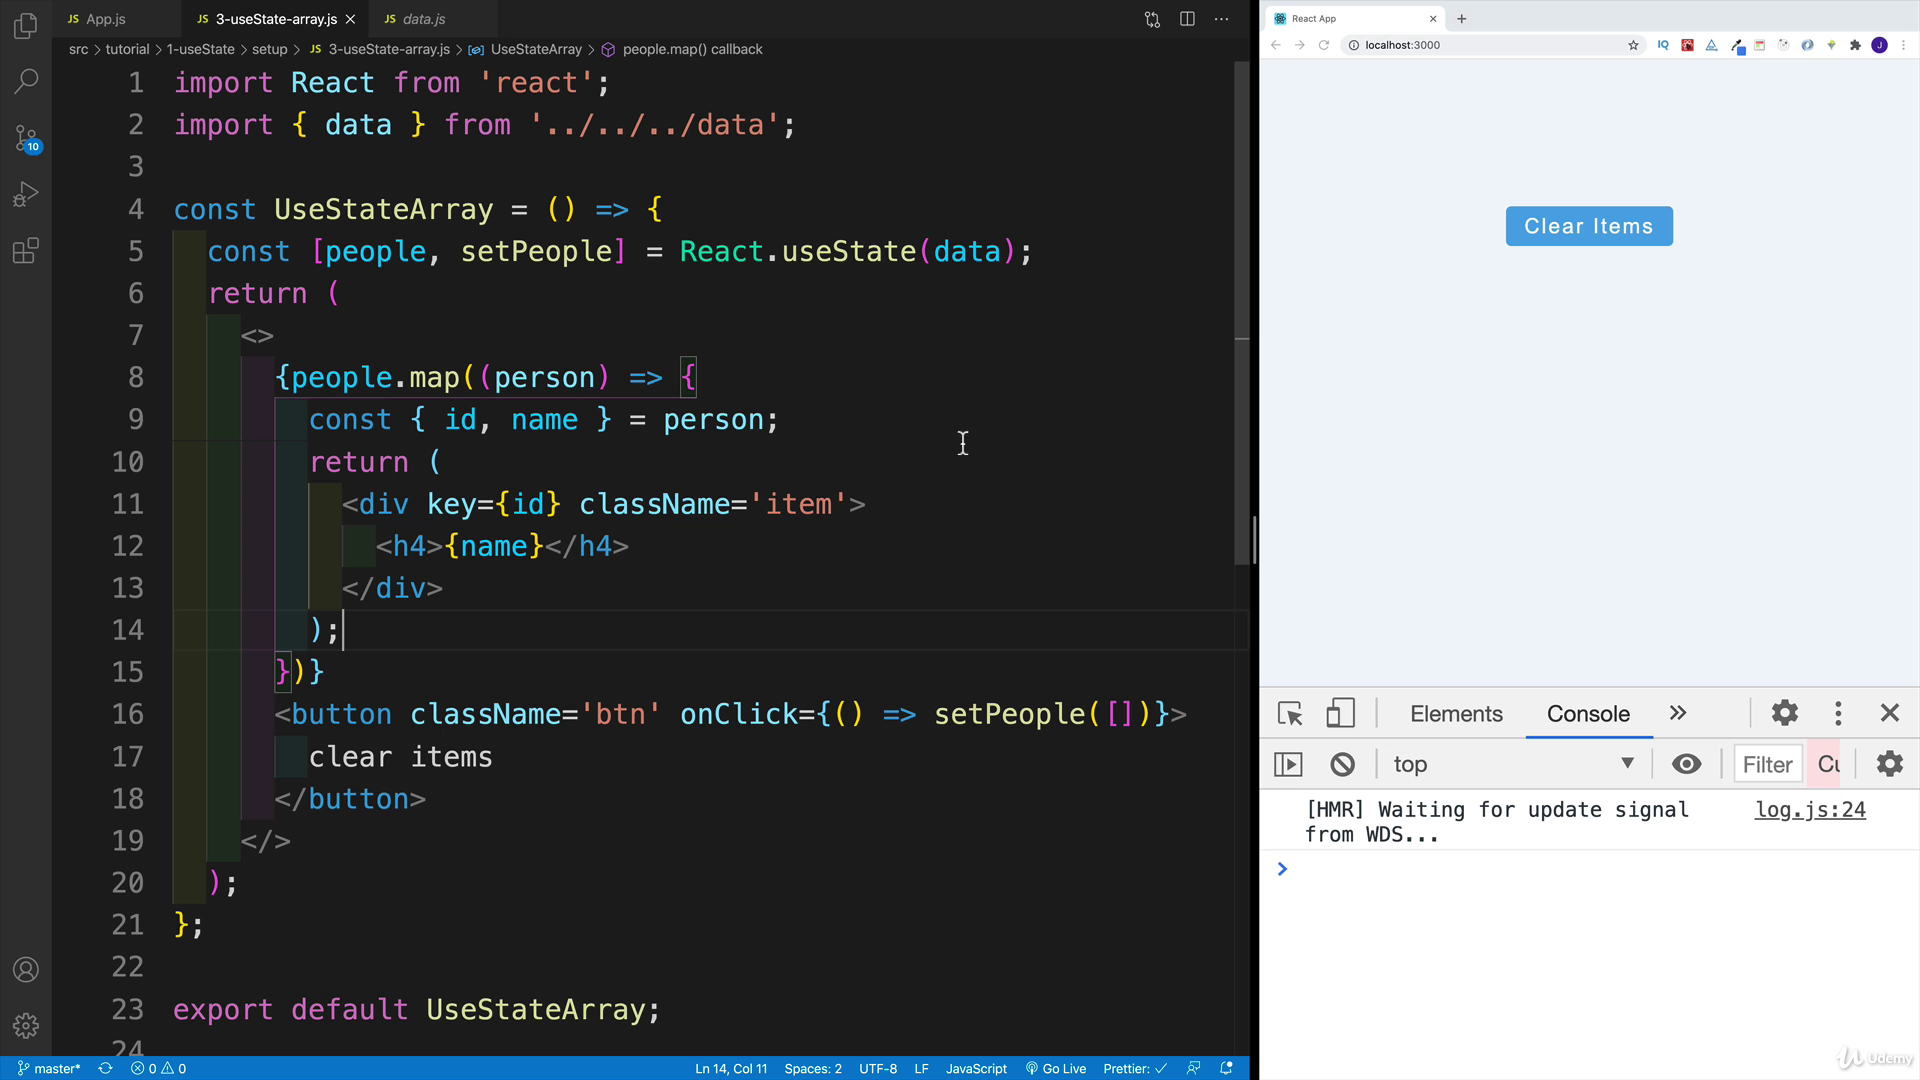Screen dimensions: 1920x1080
Task: Click the 'src' breadcrumb segment
Action: coord(78,49)
